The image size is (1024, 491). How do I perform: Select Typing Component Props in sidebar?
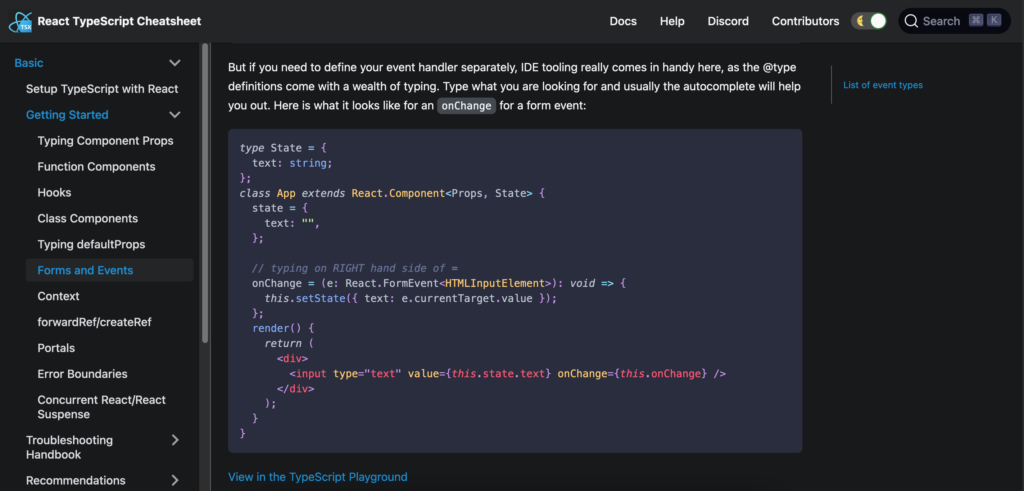[x=105, y=141]
